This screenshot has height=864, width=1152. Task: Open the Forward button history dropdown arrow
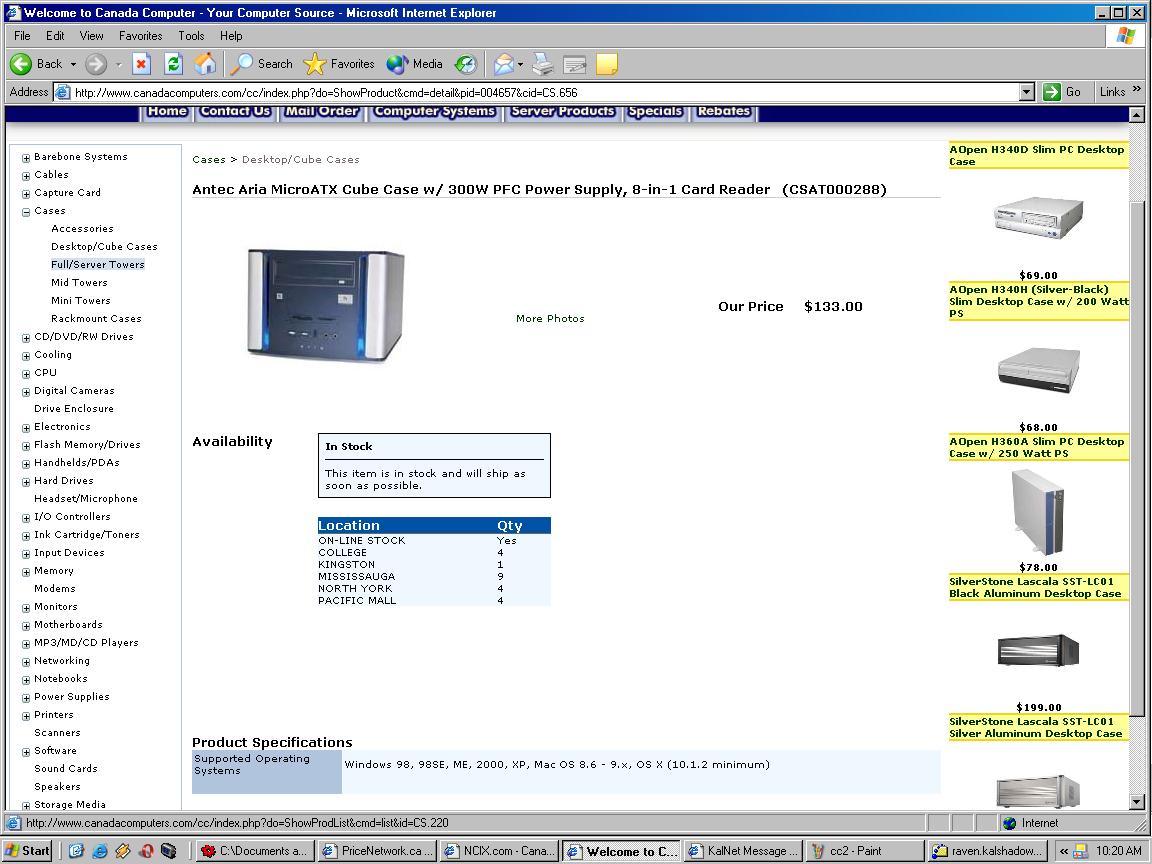(118, 65)
